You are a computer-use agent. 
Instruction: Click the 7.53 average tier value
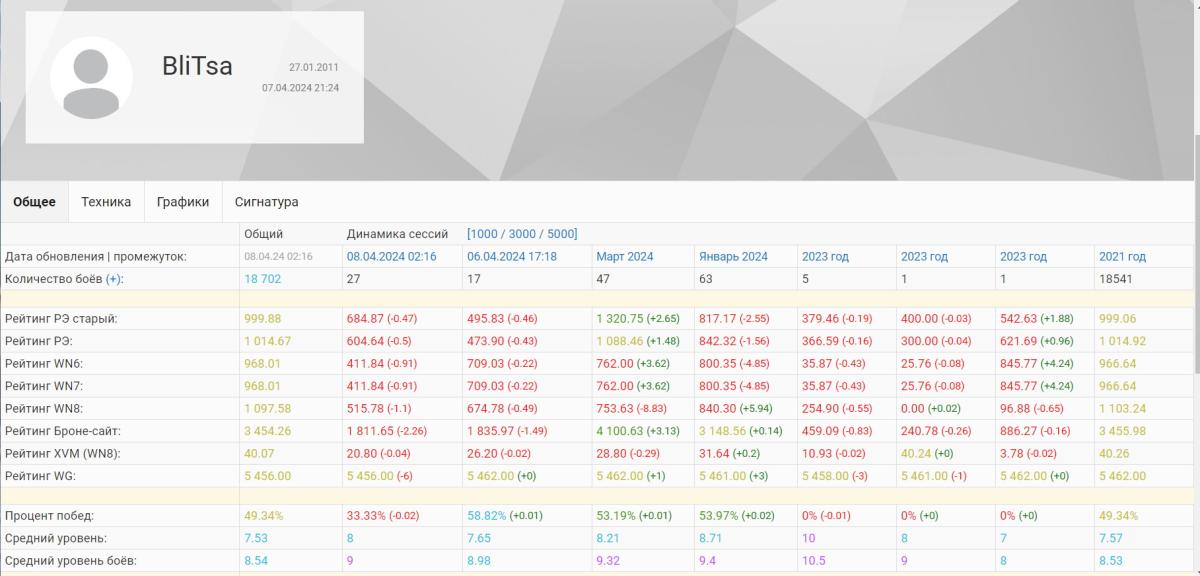256,538
